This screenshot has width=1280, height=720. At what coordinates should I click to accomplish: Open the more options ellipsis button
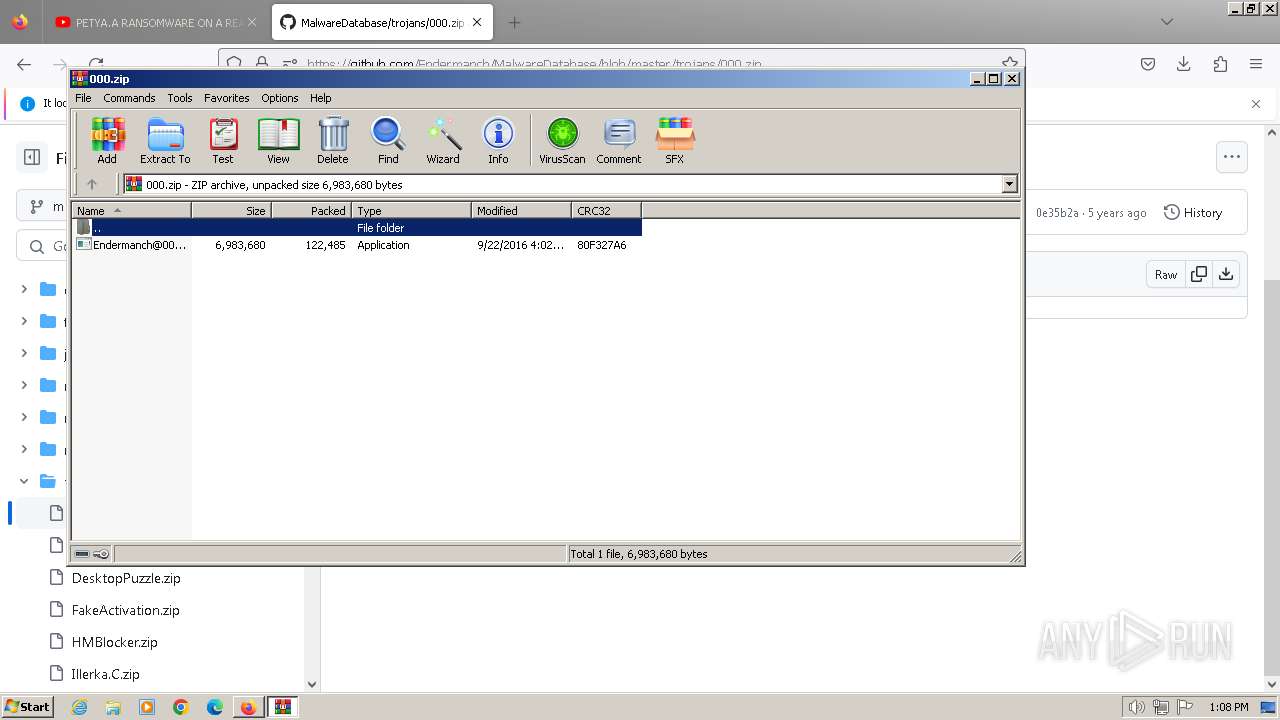tap(1232, 157)
